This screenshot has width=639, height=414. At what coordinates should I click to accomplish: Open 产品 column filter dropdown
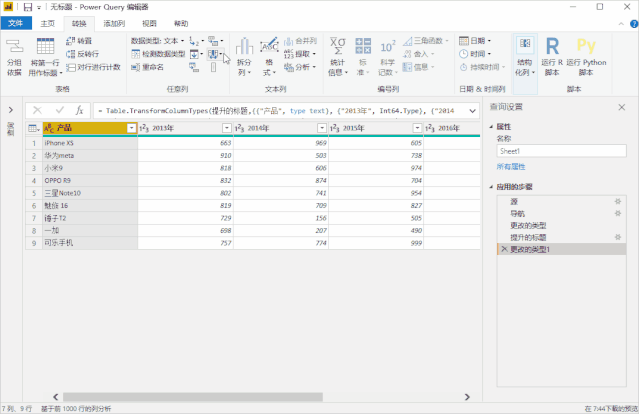[x=131, y=128]
